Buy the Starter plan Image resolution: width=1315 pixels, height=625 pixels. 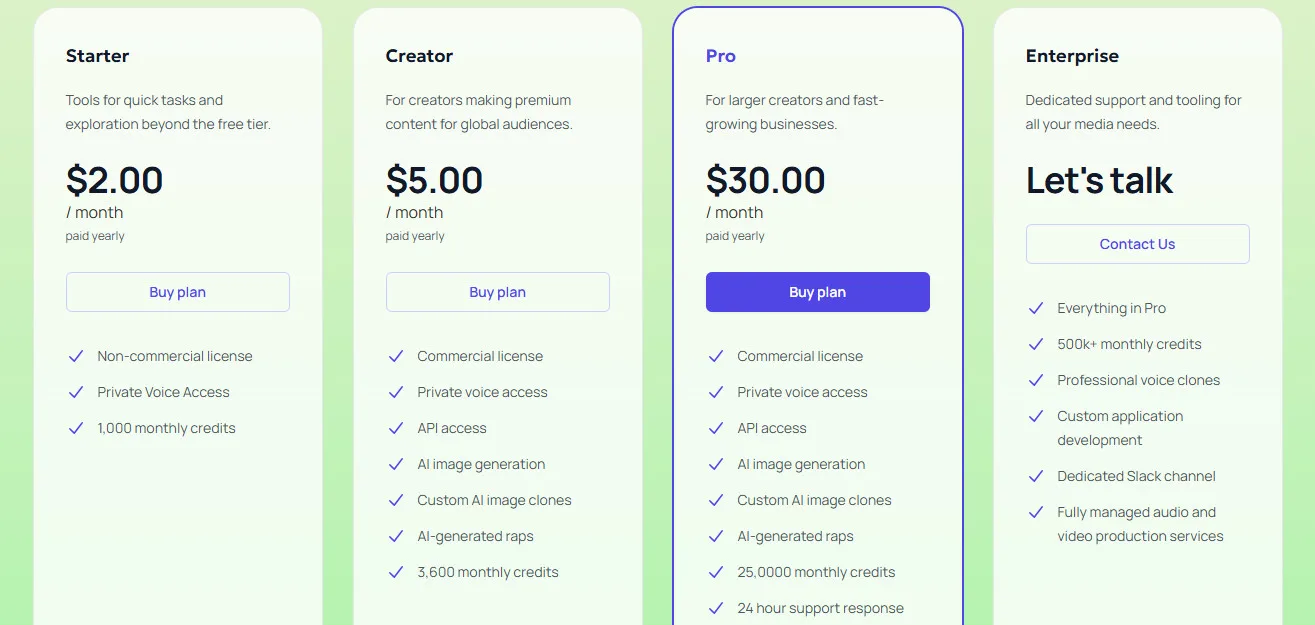pyautogui.click(x=178, y=292)
